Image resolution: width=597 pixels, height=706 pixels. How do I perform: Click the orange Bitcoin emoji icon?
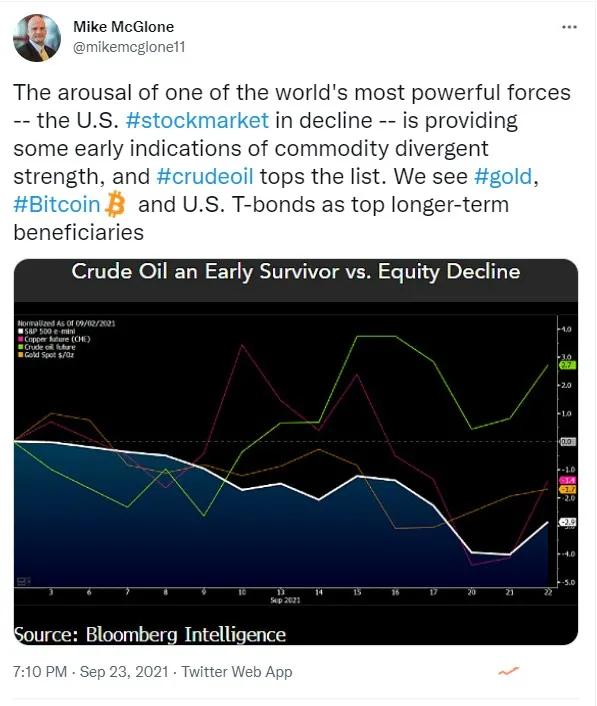(x=115, y=205)
